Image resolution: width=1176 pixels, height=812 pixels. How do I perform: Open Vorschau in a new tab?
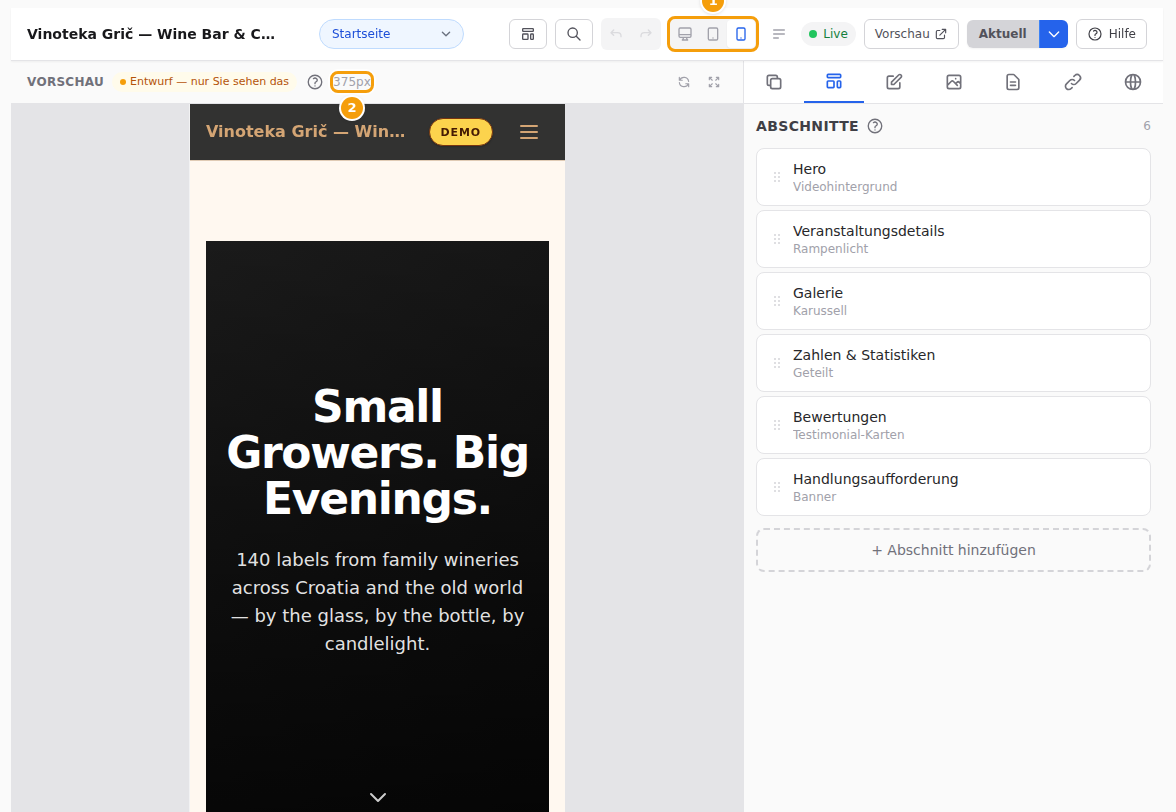coord(911,34)
